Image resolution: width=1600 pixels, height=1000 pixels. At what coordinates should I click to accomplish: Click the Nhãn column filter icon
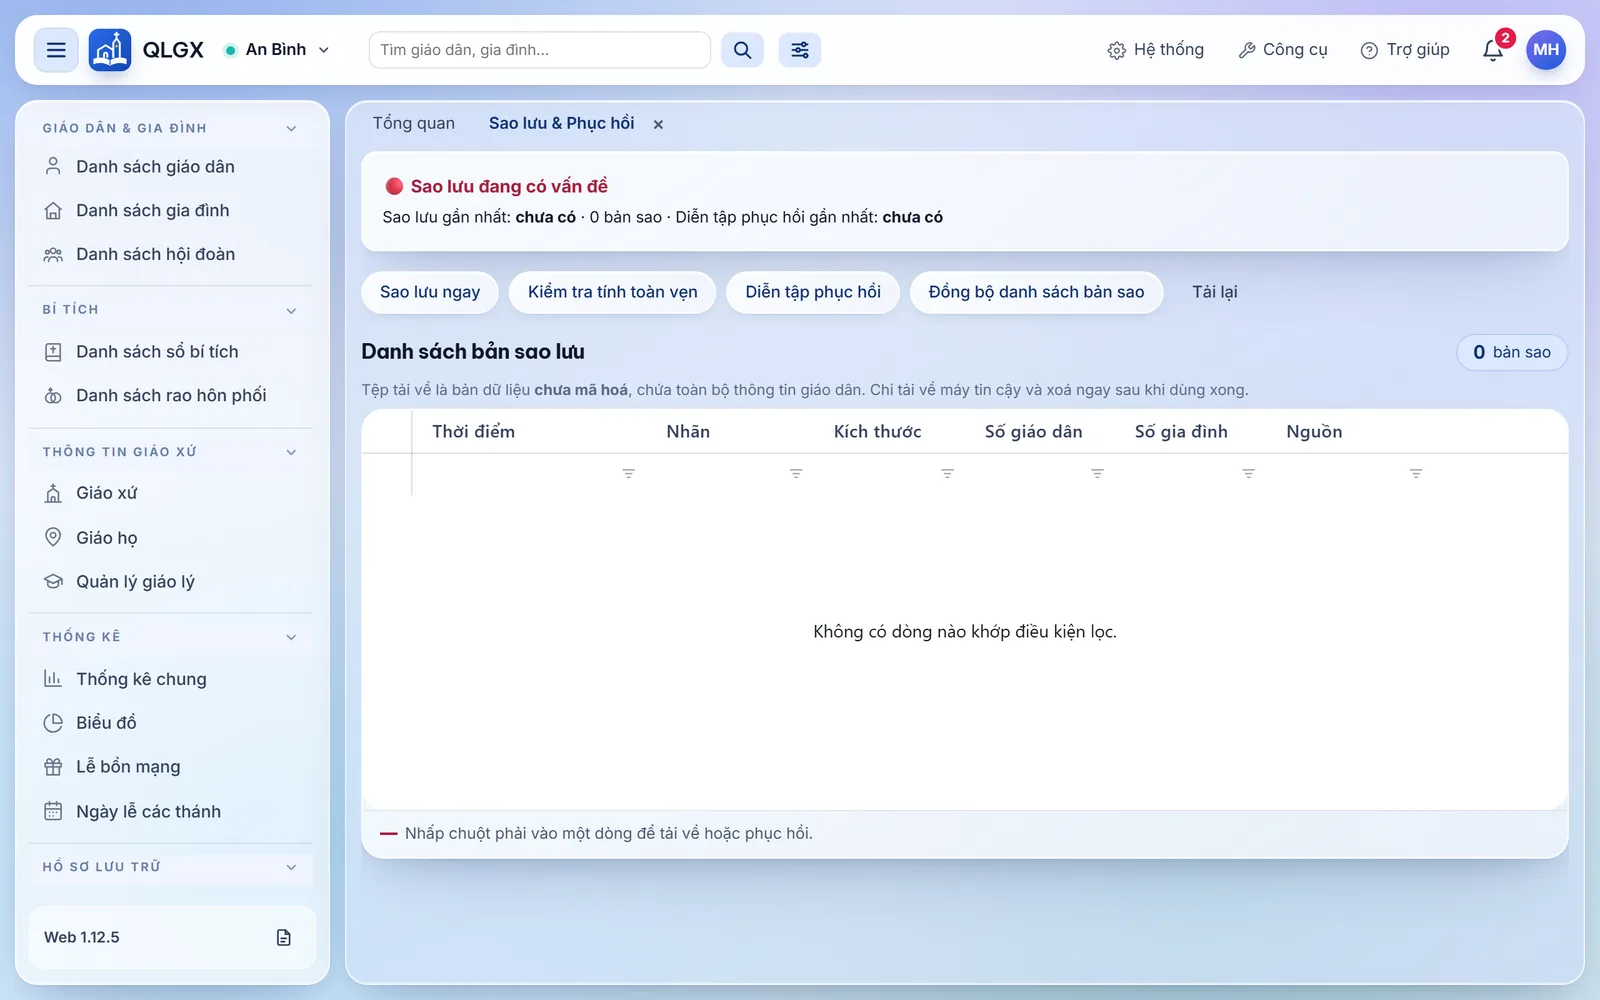coord(796,473)
